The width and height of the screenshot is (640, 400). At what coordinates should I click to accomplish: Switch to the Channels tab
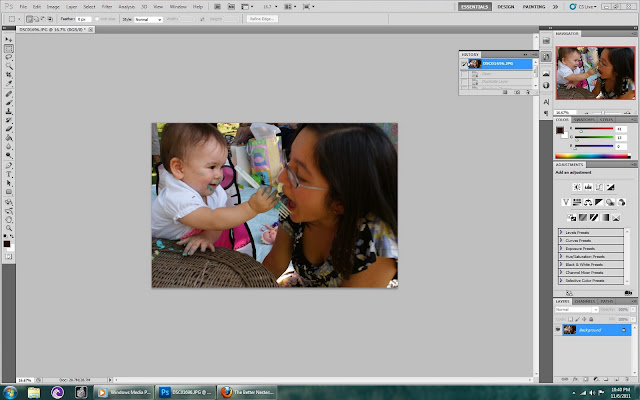(584, 302)
